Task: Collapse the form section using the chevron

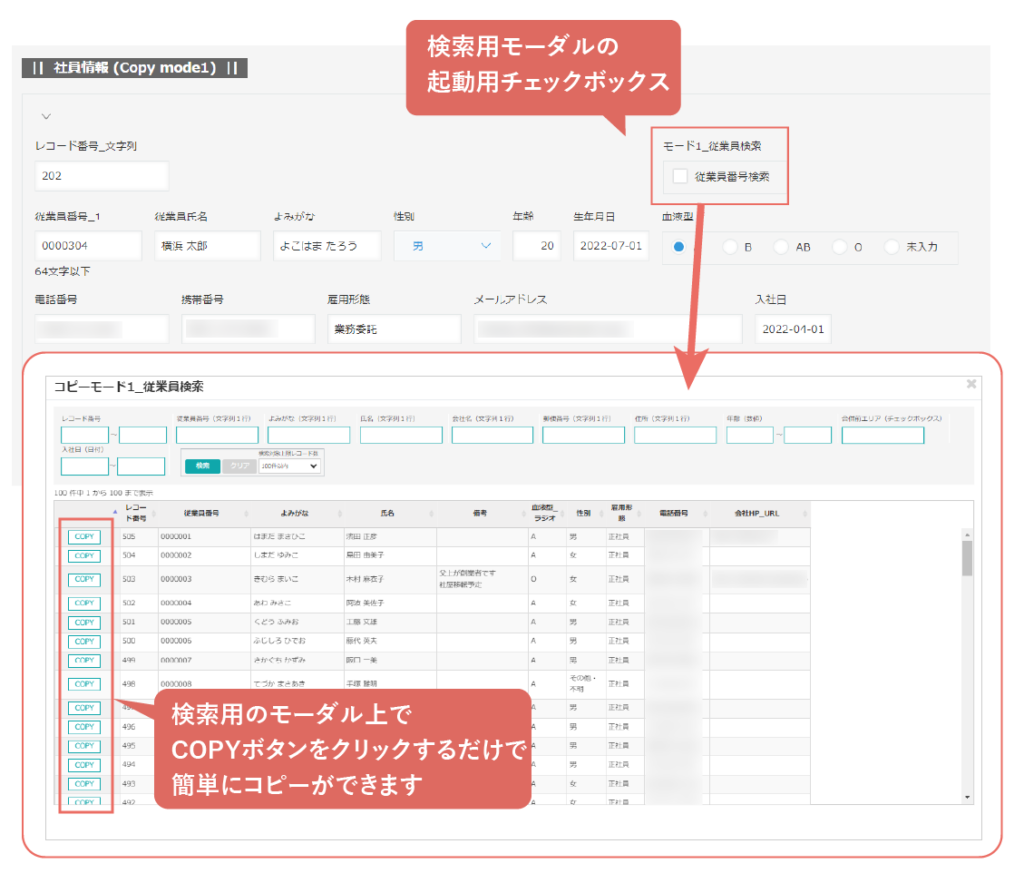Action: click(x=46, y=116)
